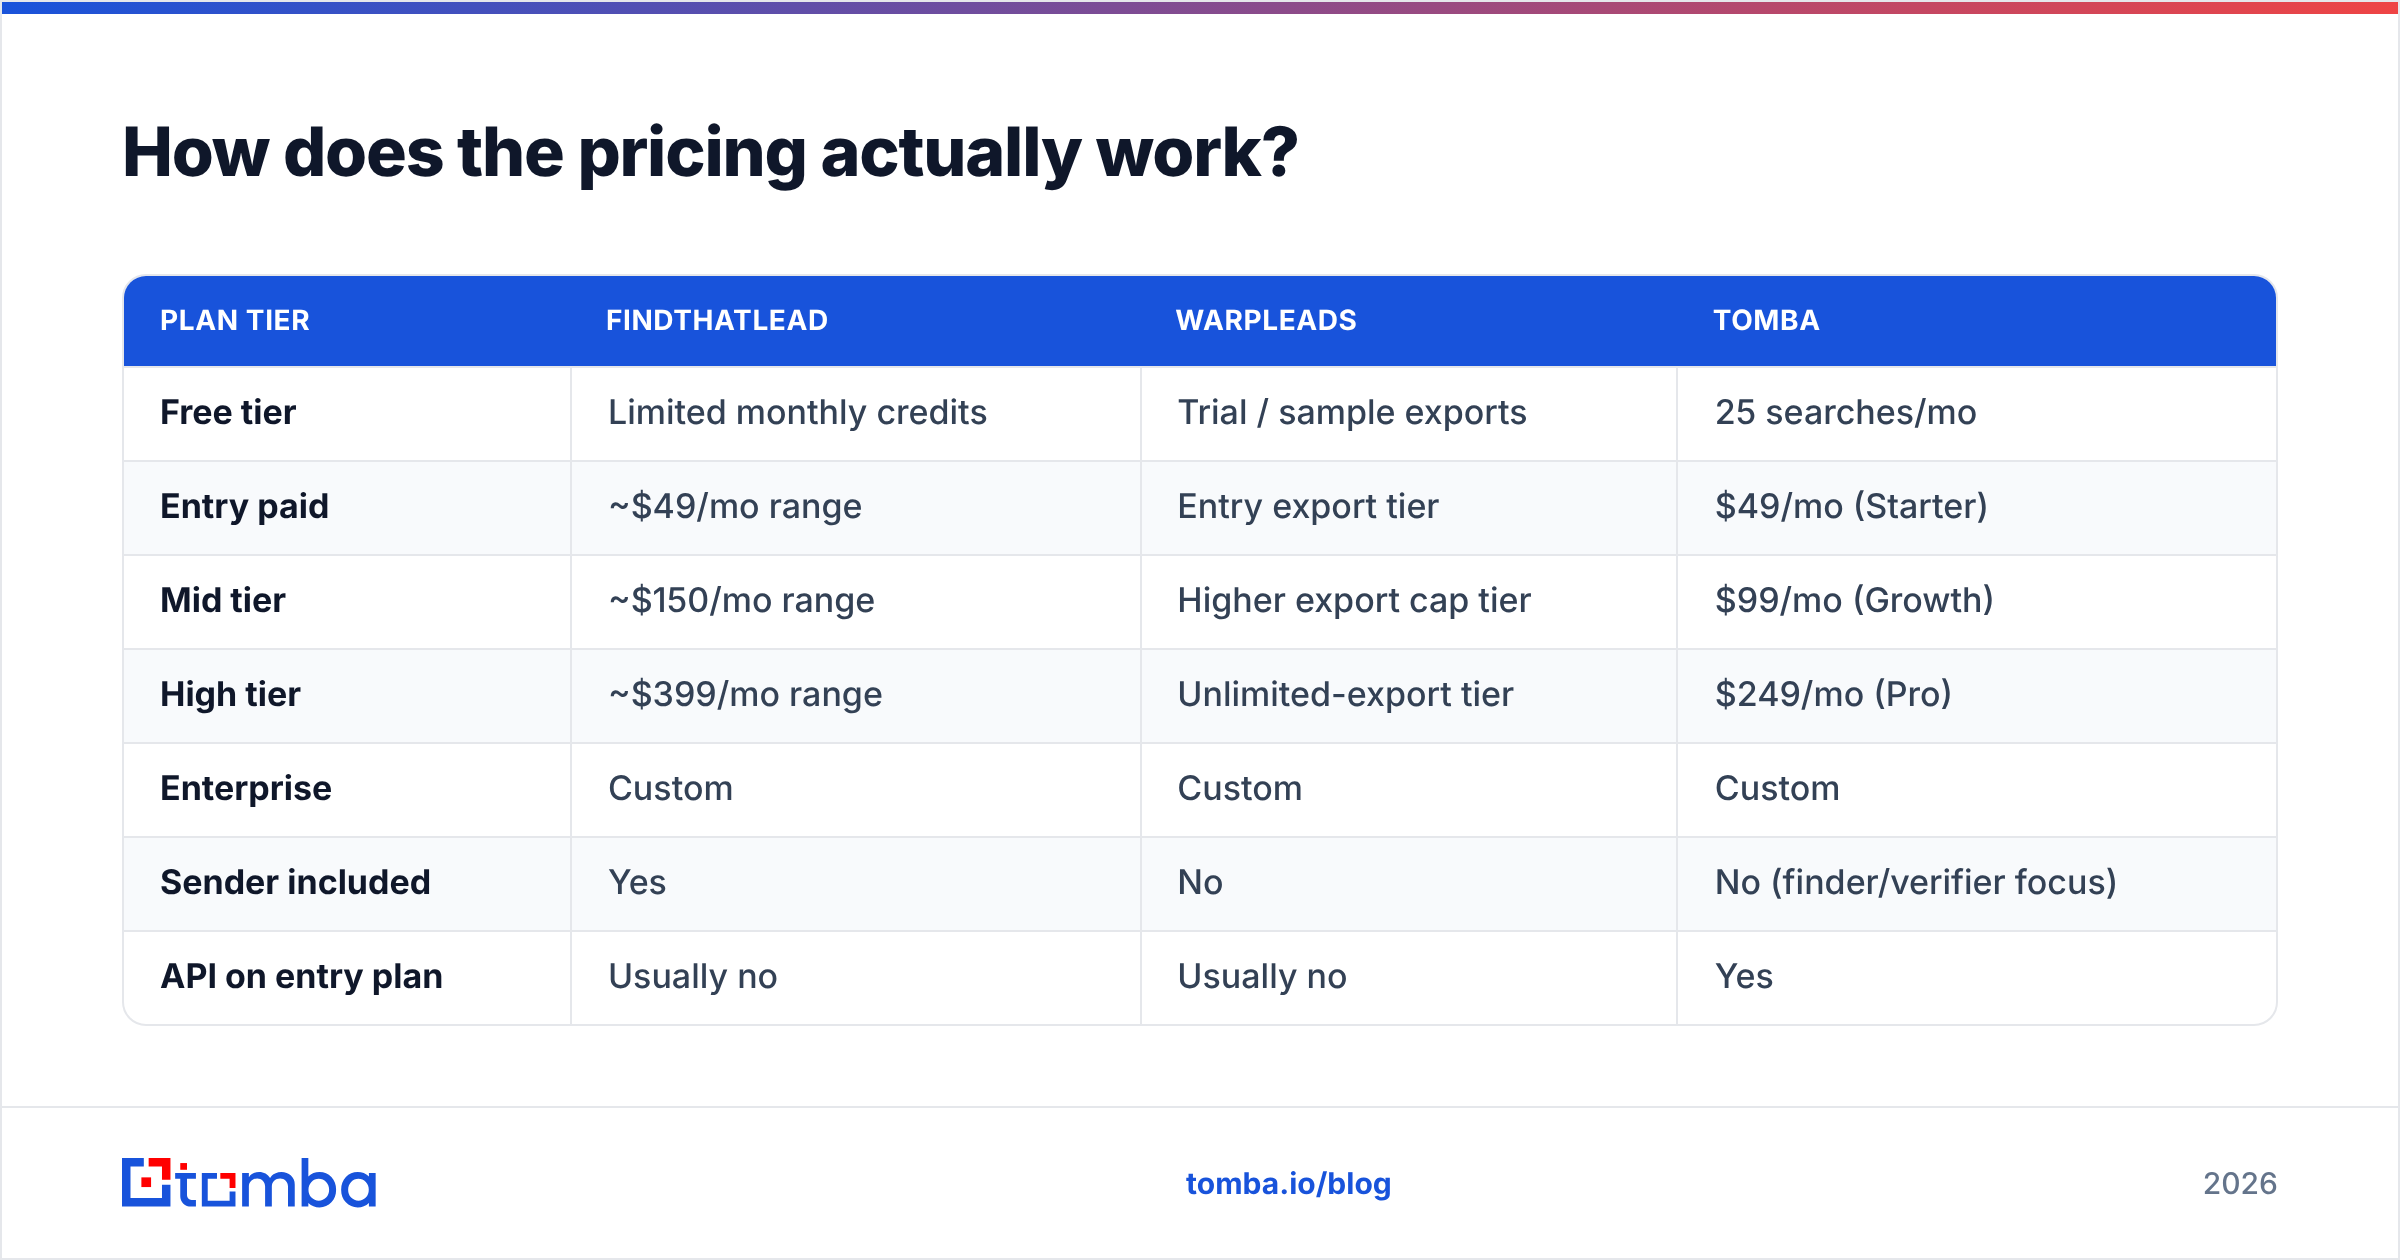This screenshot has width=2400, height=1260.
Task: Click the "High tier" row label
Action: click(230, 694)
